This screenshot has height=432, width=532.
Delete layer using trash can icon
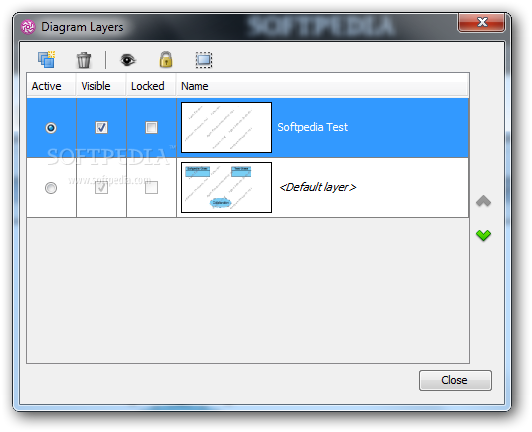click(x=84, y=60)
